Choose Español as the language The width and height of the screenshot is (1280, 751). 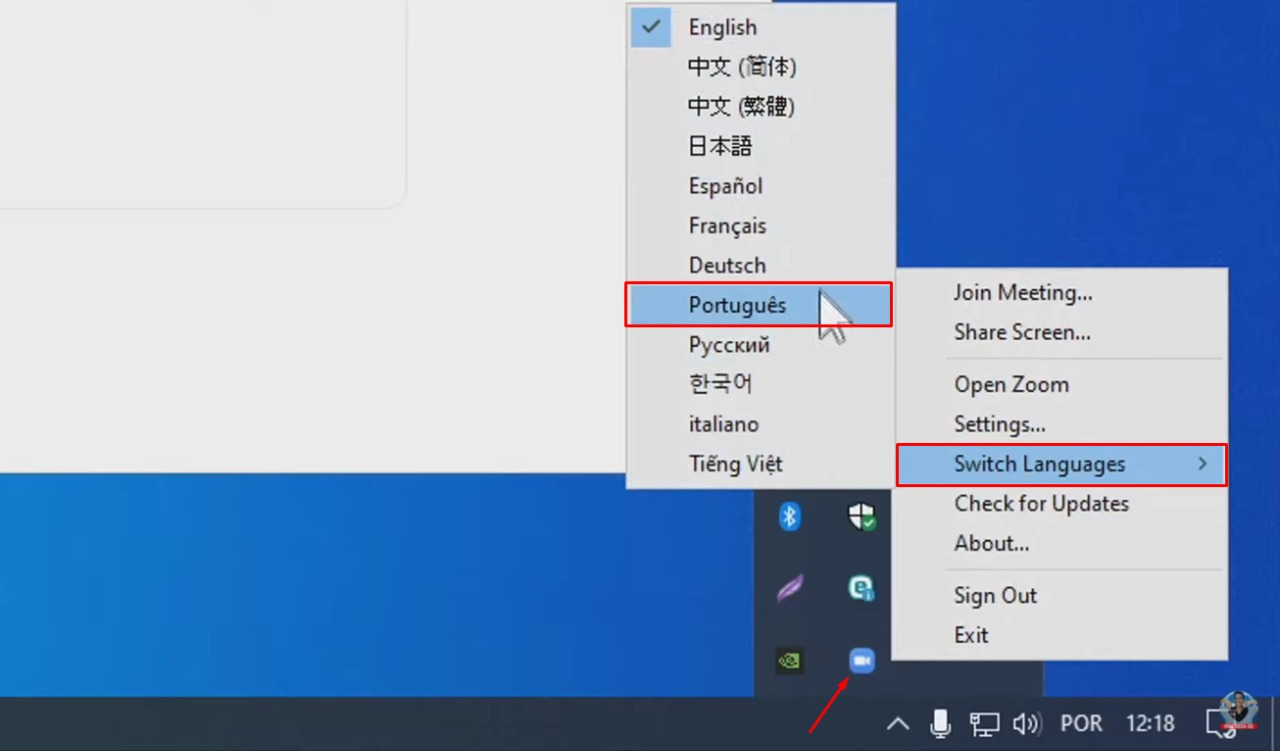pyautogui.click(x=725, y=186)
